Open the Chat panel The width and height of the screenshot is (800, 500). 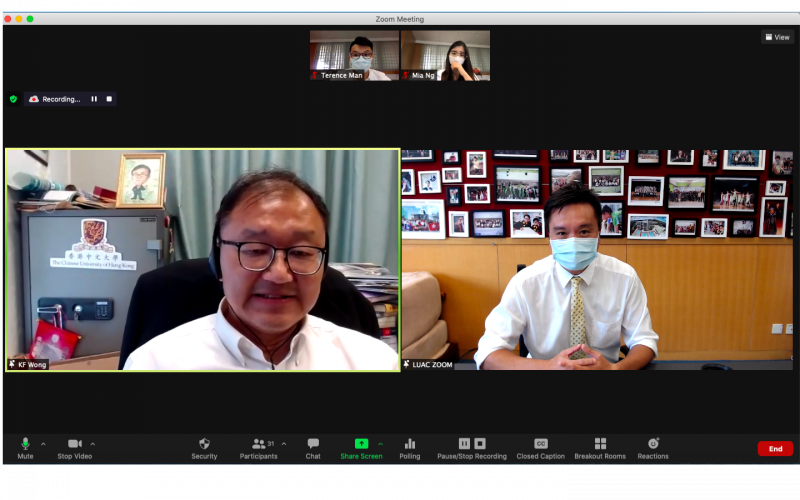tap(313, 448)
